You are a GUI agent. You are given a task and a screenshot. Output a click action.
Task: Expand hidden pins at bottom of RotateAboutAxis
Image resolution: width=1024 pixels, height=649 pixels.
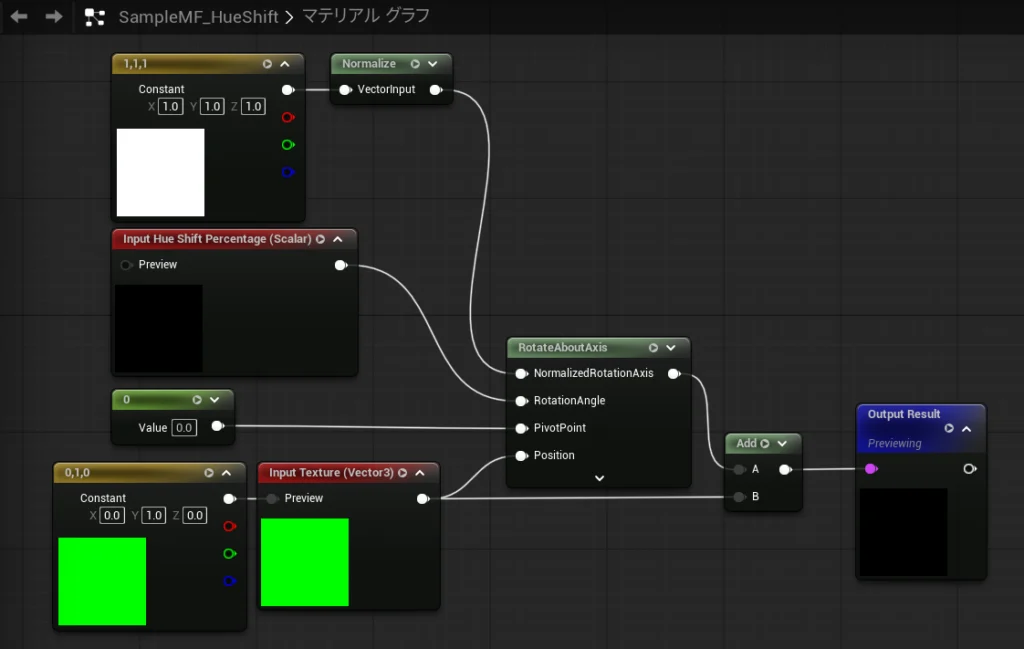click(599, 478)
